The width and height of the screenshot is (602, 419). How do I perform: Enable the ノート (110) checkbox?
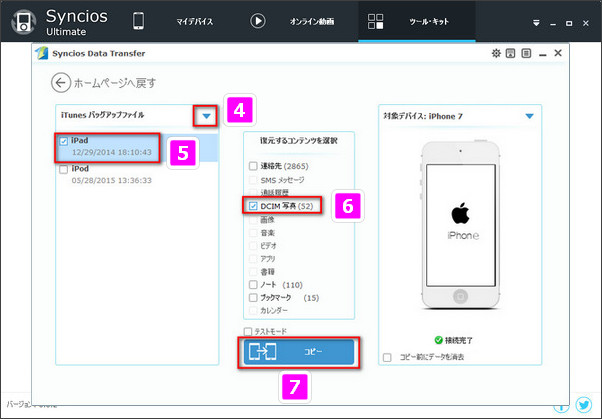coord(253,285)
